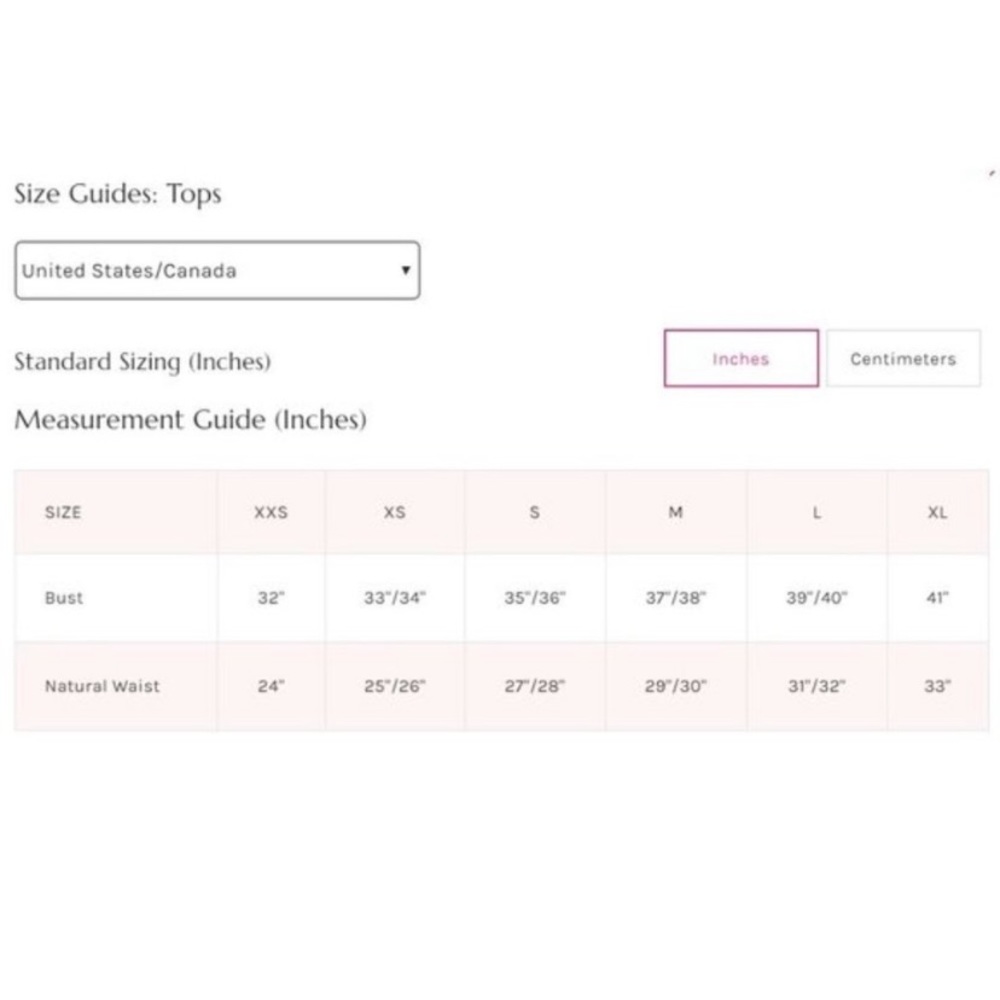Screen dimensions: 1000x1000
Task: Click the Bust row label
Action: click(x=64, y=598)
